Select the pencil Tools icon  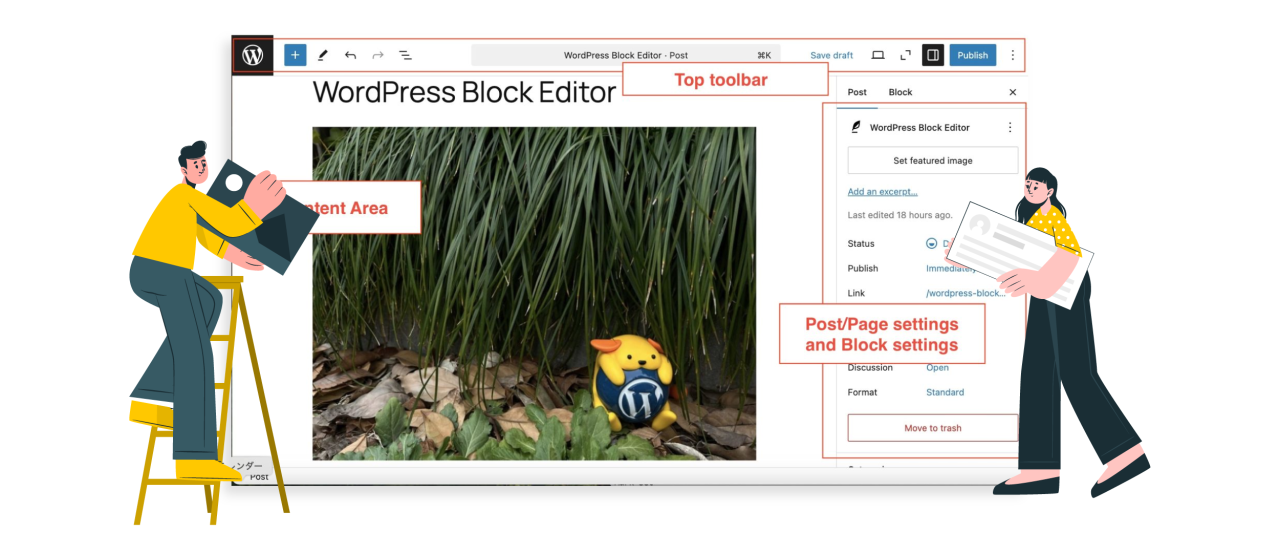coord(323,56)
